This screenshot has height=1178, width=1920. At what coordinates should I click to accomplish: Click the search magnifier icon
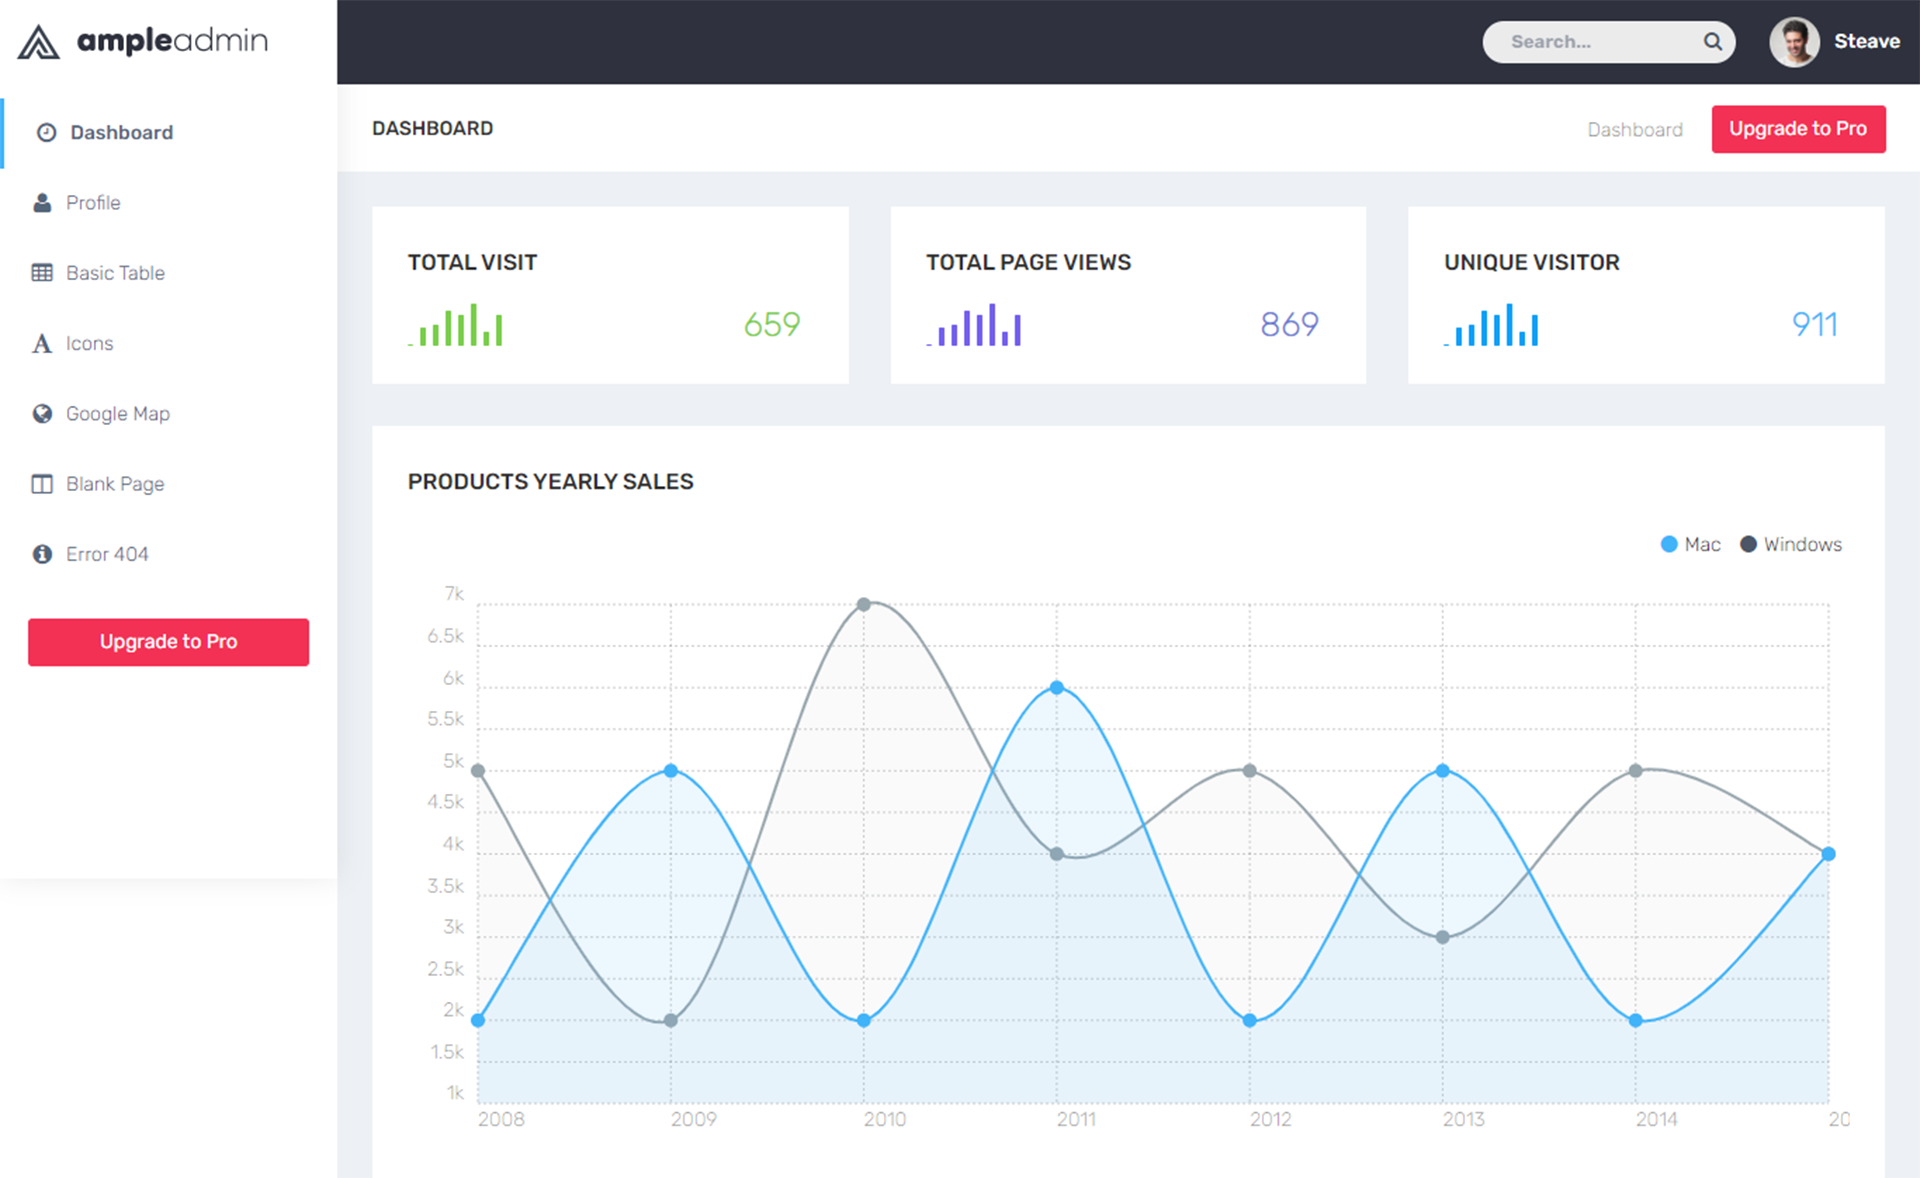1712,42
